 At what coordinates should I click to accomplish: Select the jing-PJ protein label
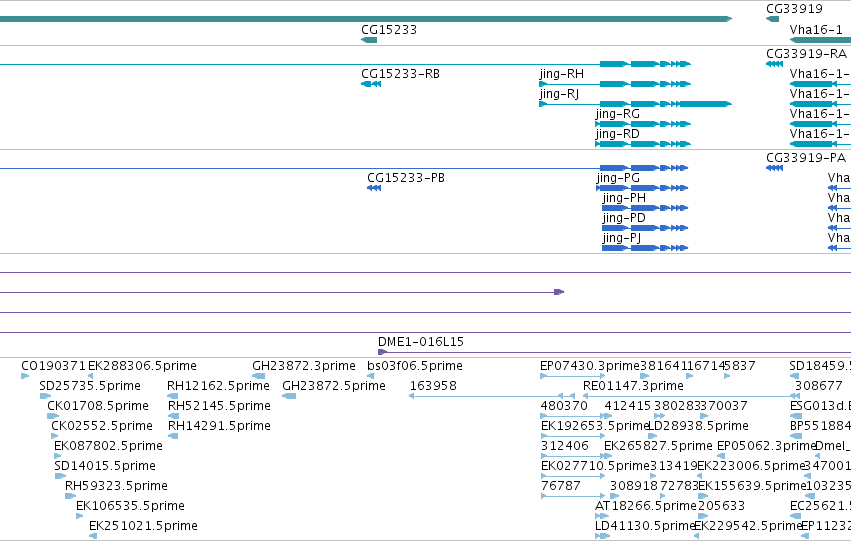[622, 238]
